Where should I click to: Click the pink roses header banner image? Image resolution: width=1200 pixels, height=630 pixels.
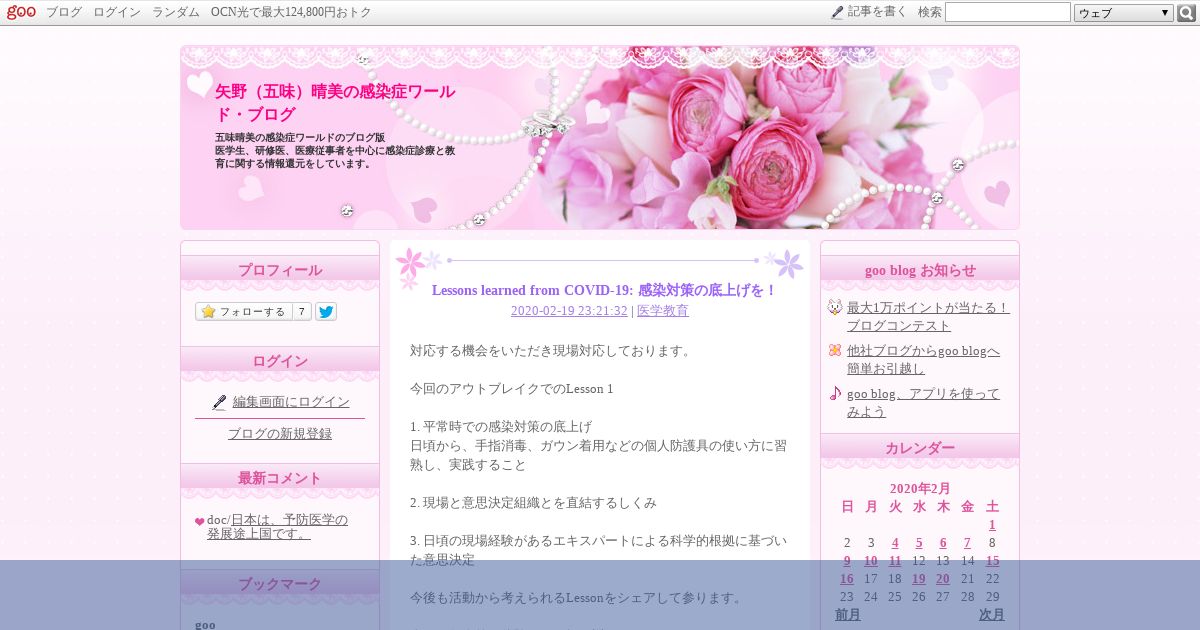coord(600,138)
